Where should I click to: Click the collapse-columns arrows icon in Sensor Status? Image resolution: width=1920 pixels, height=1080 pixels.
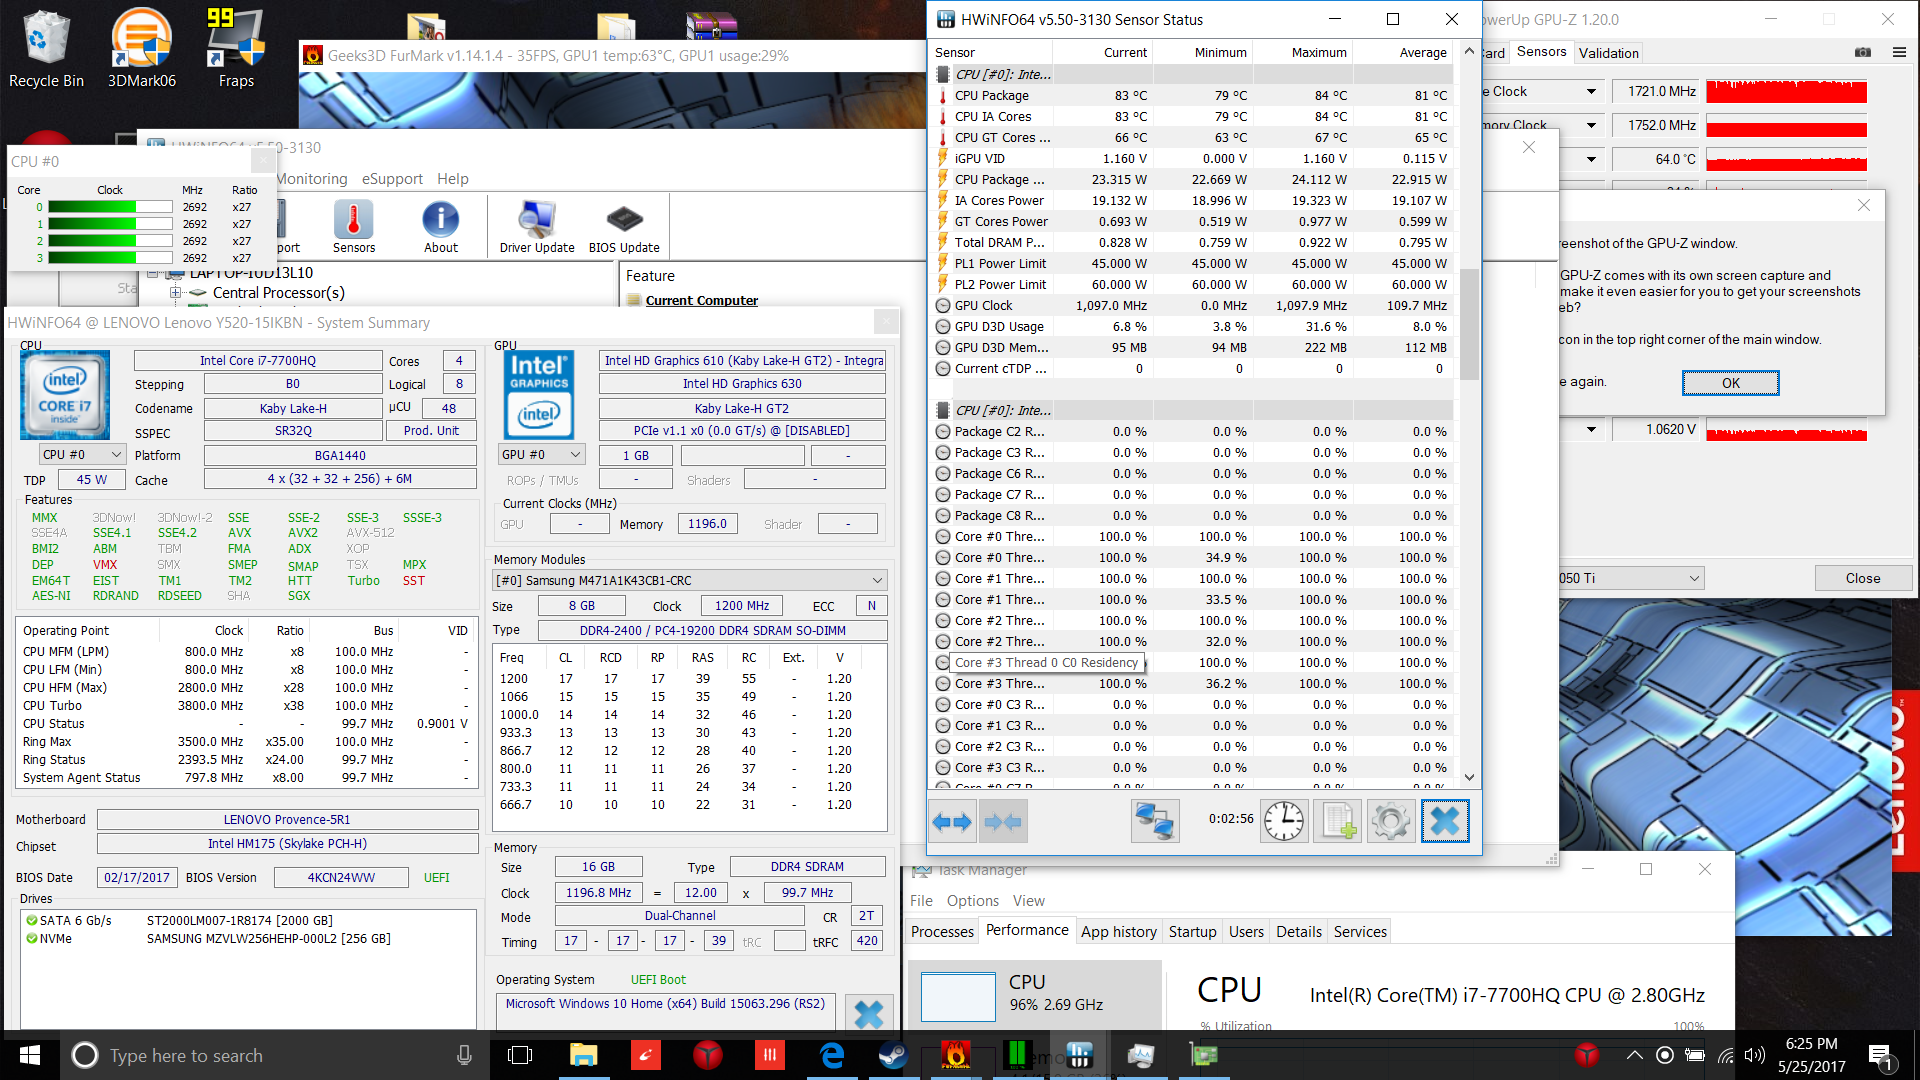tap(1003, 822)
